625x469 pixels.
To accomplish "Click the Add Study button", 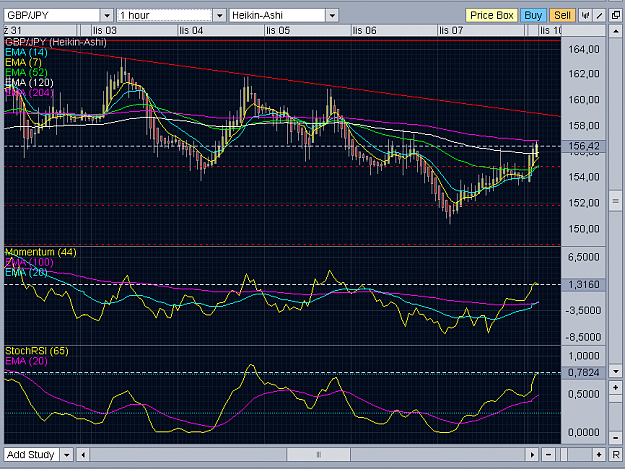I will [x=31, y=455].
